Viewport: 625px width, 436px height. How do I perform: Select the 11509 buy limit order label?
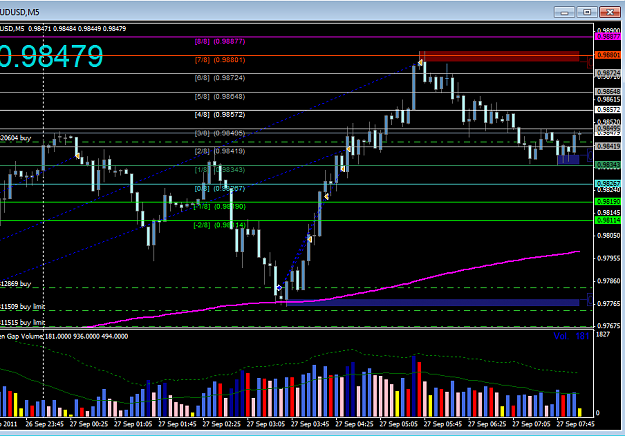coord(22,306)
